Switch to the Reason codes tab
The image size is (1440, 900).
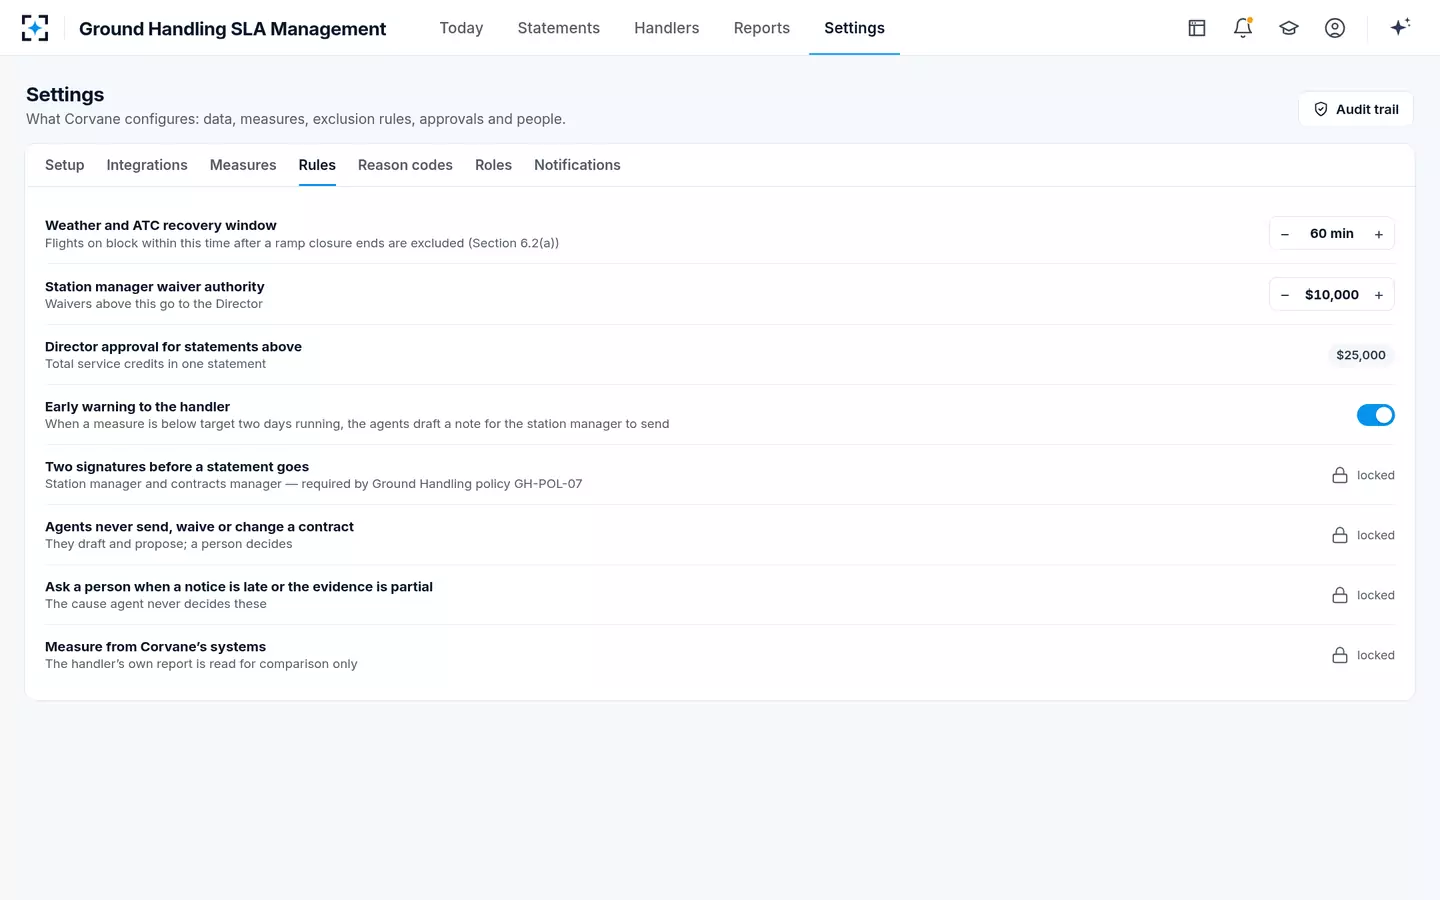coord(405,165)
